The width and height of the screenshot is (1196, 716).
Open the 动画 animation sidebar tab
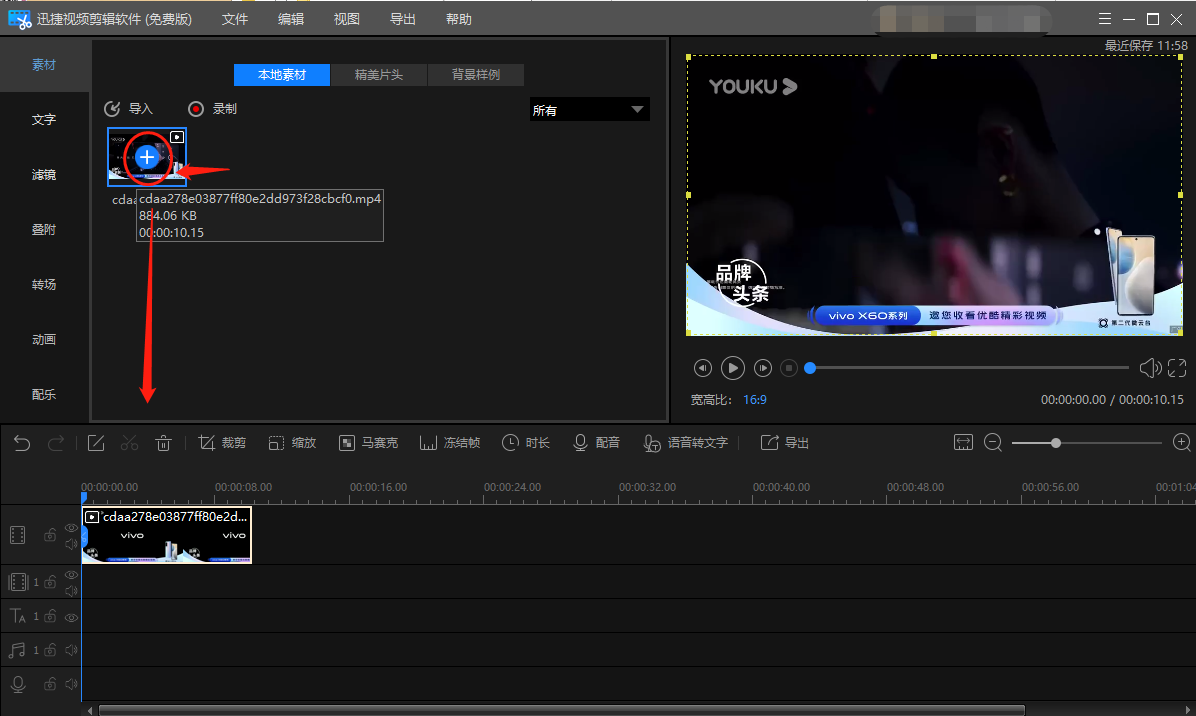(x=44, y=339)
